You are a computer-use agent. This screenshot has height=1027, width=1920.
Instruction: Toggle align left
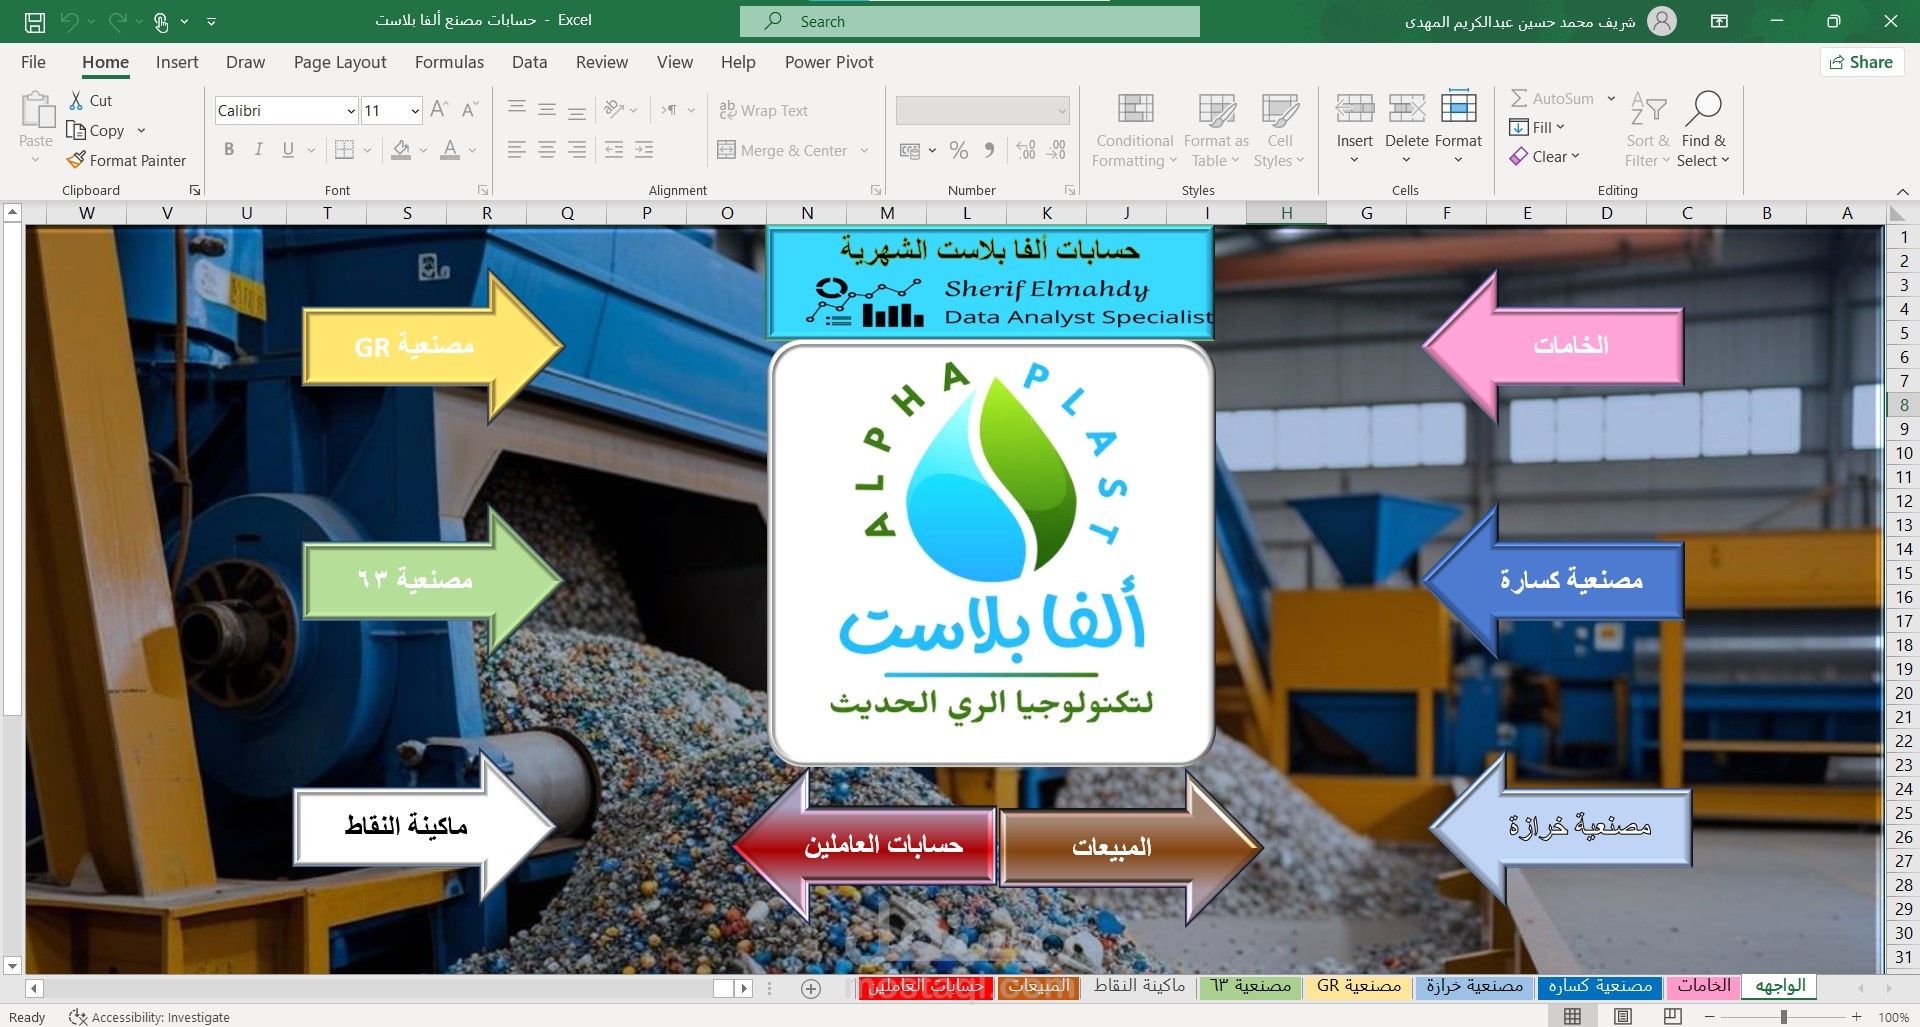tap(516, 150)
